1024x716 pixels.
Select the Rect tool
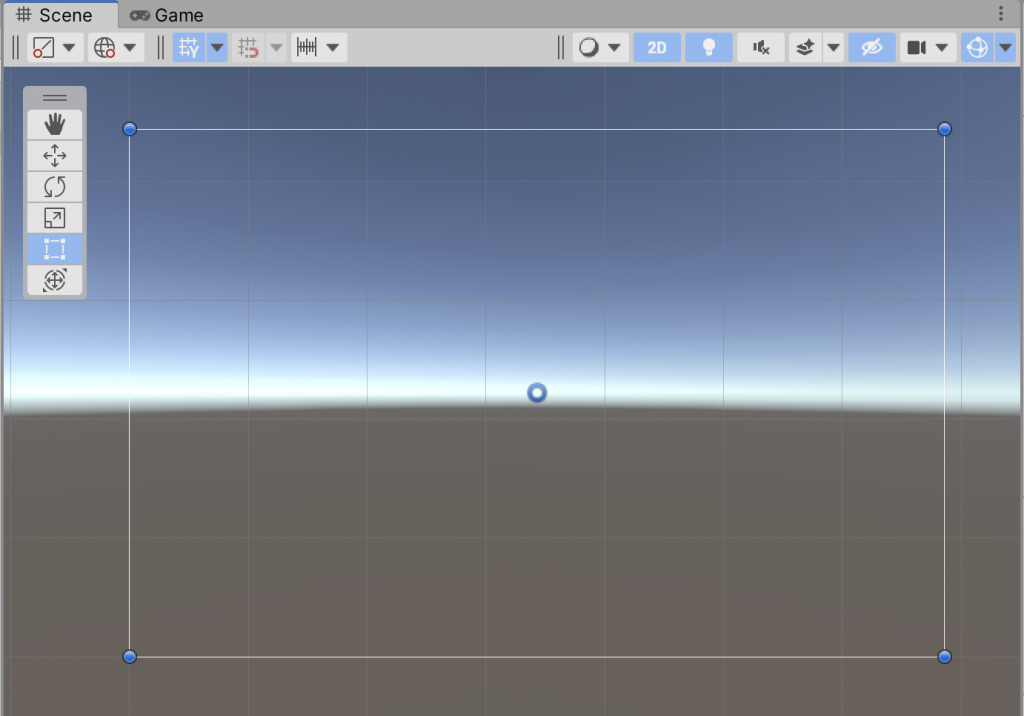(55, 249)
